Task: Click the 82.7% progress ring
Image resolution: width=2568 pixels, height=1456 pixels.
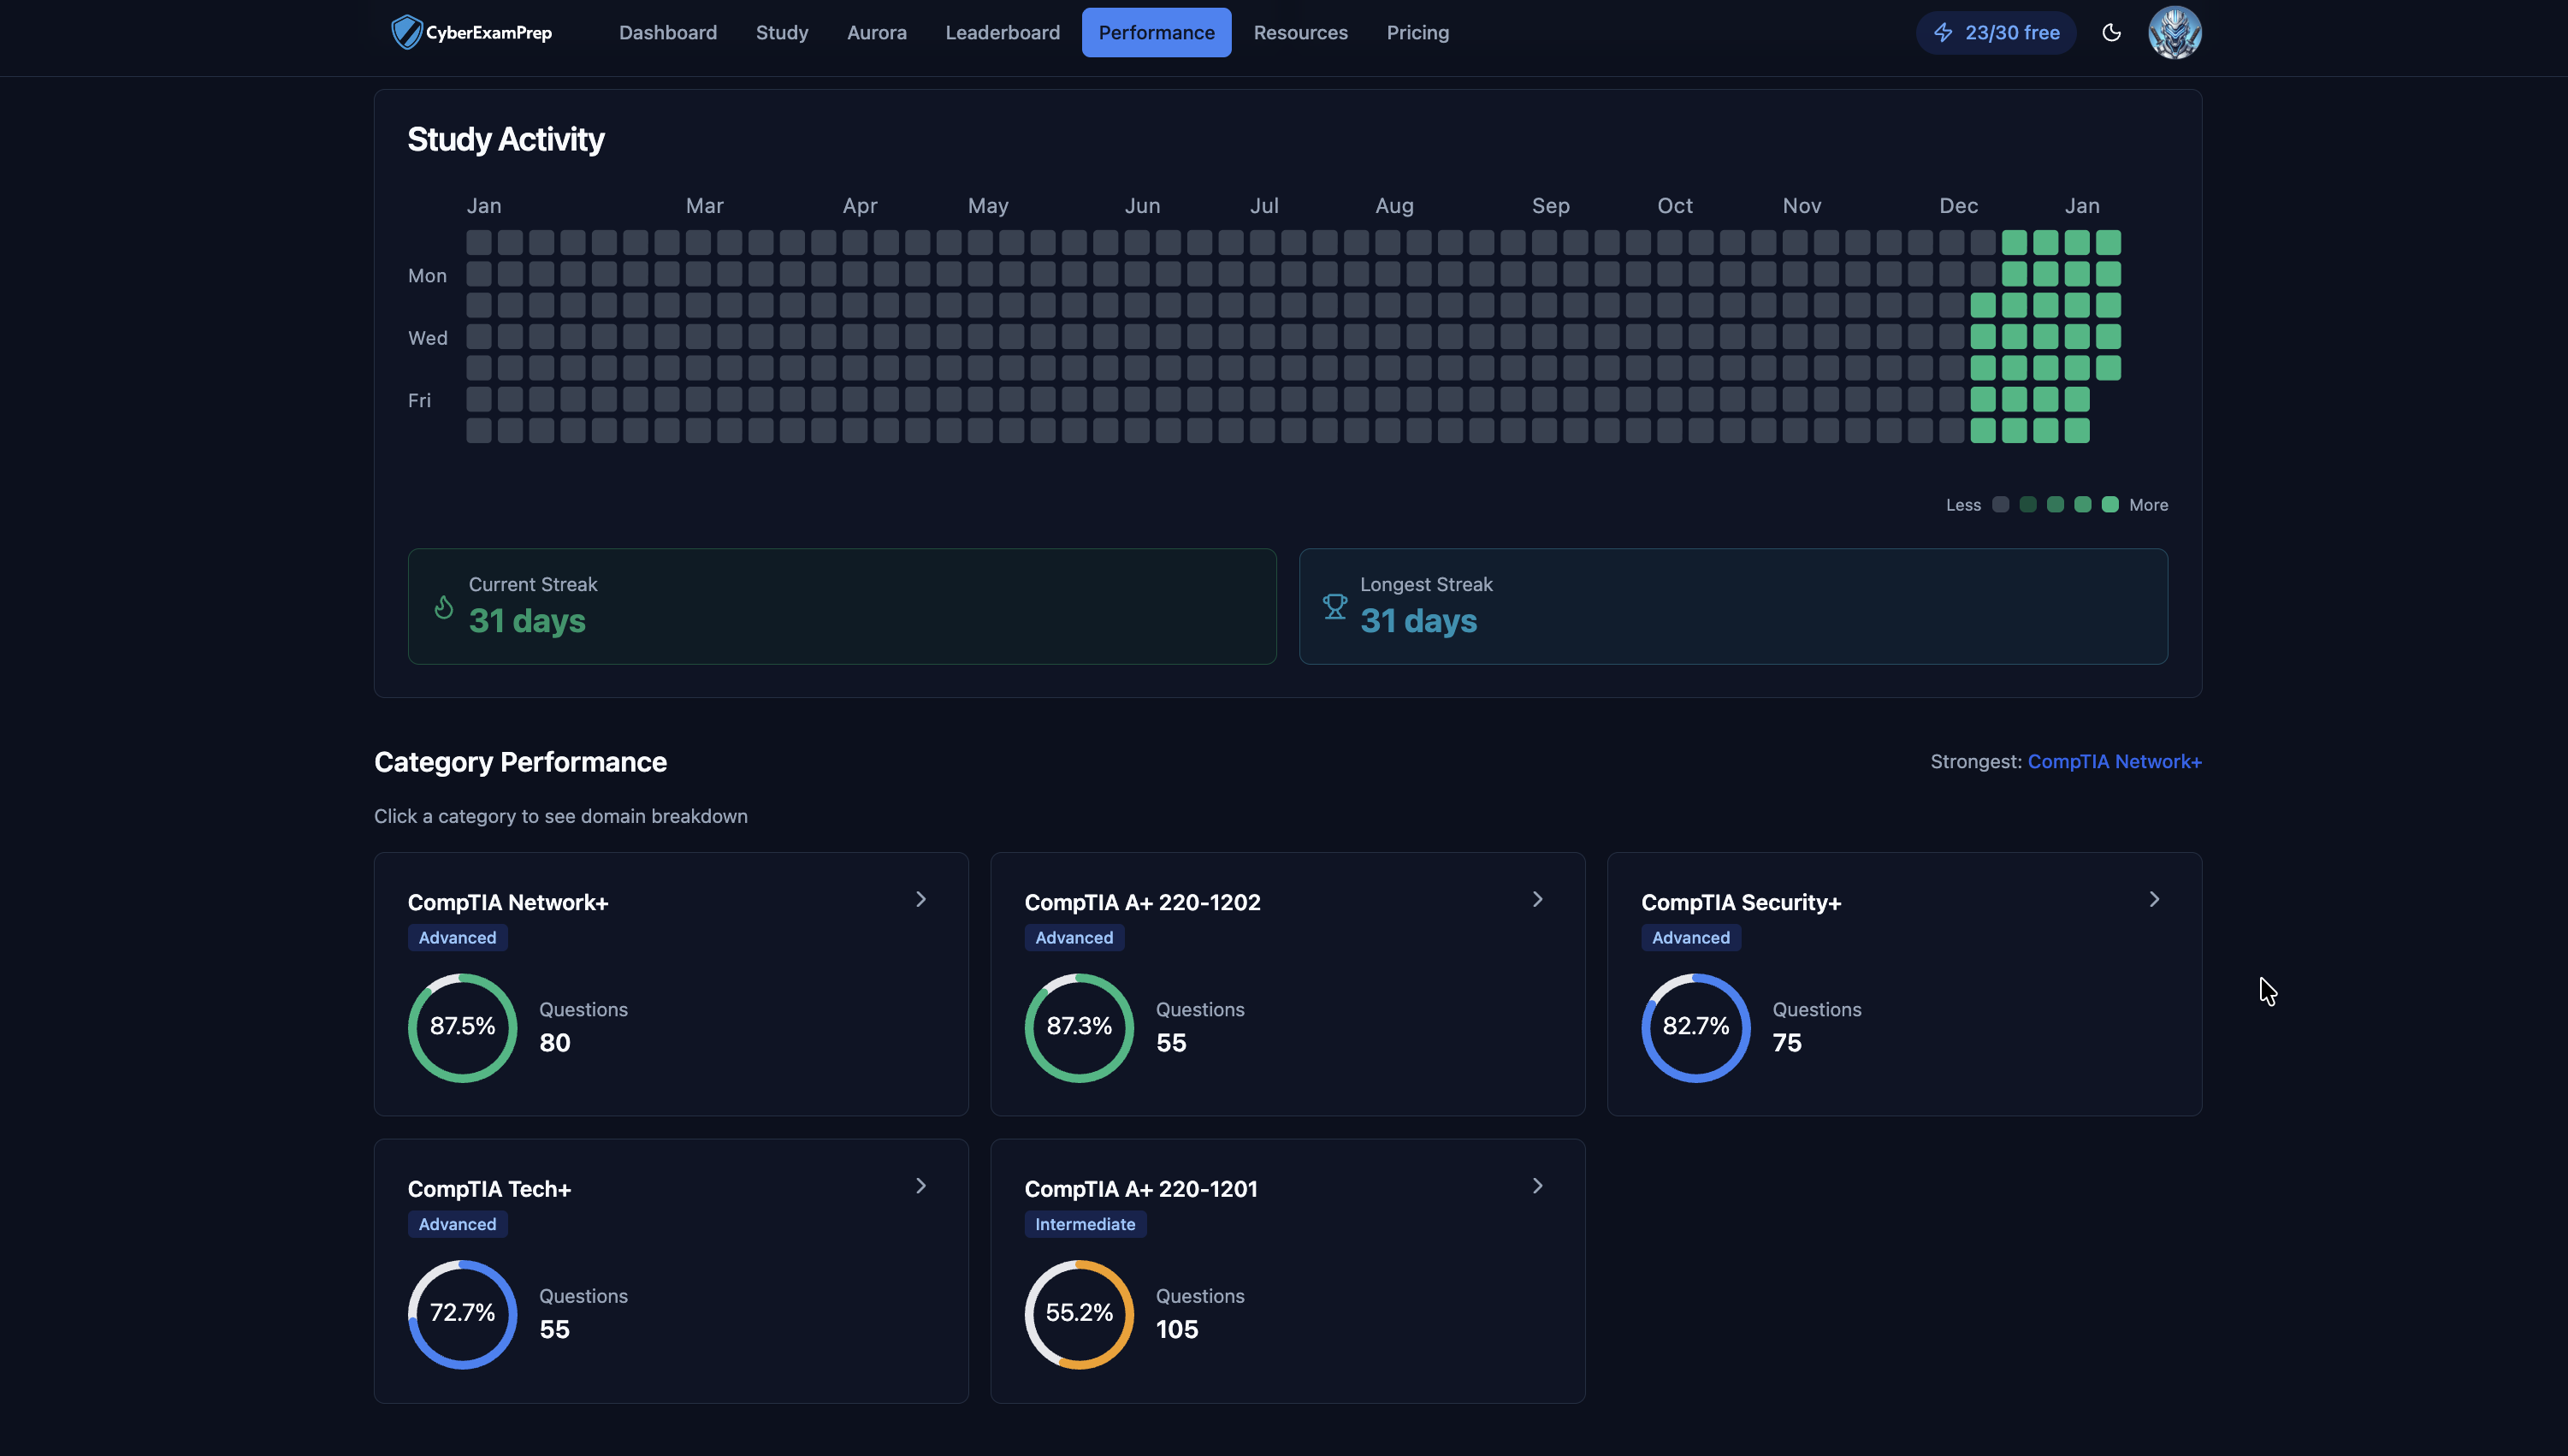Action: pyautogui.click(x=1695, y=1027)
